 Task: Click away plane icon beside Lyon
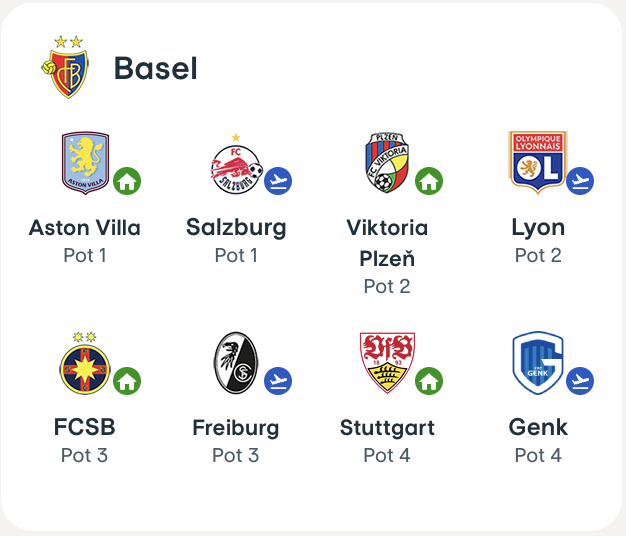(580, 181)
